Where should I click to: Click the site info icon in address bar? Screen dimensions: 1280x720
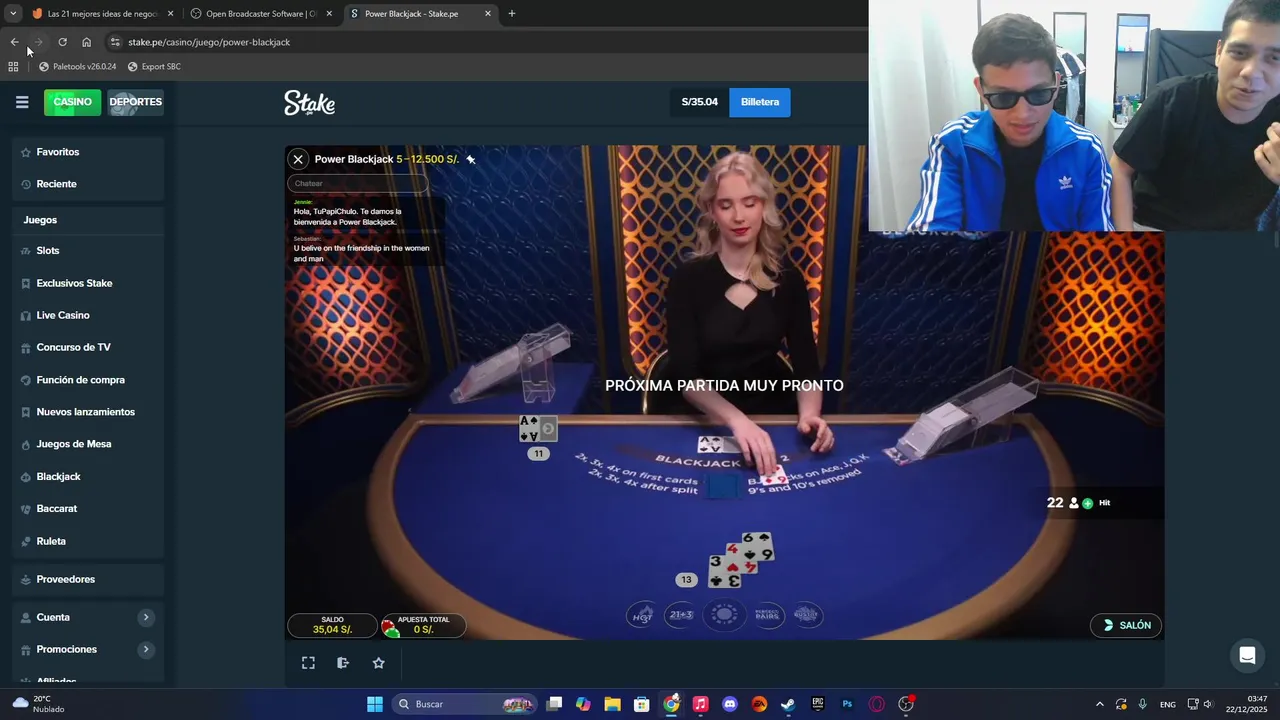(115, 42)
